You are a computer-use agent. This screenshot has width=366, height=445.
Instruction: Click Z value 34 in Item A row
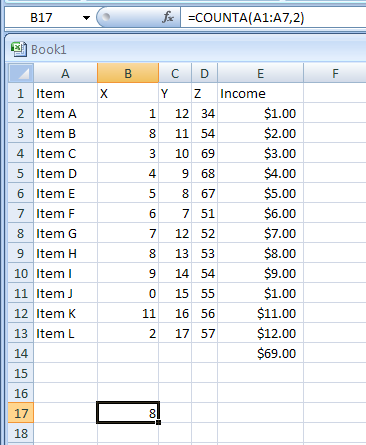click(204, 113)
